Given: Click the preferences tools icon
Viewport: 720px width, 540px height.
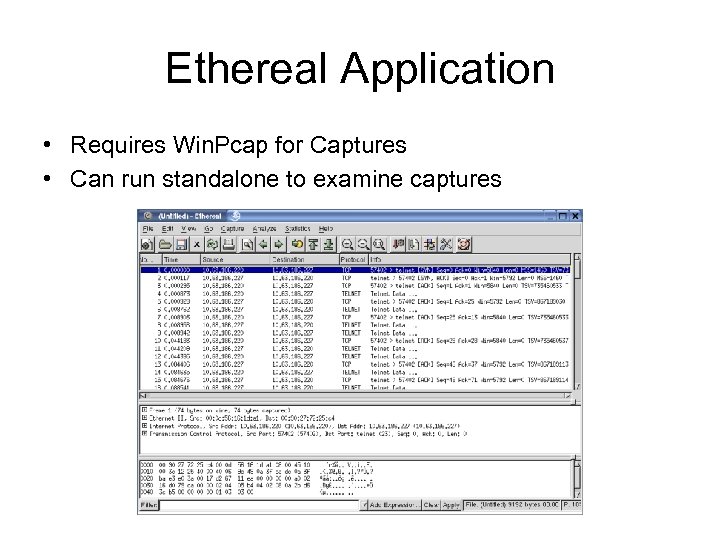Looking at the screenshot, I should point(446,244).
